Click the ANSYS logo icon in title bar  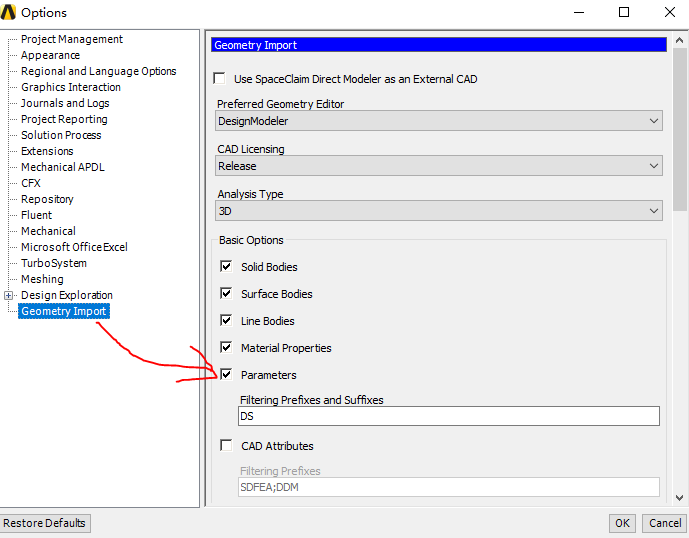click(8, 12)
